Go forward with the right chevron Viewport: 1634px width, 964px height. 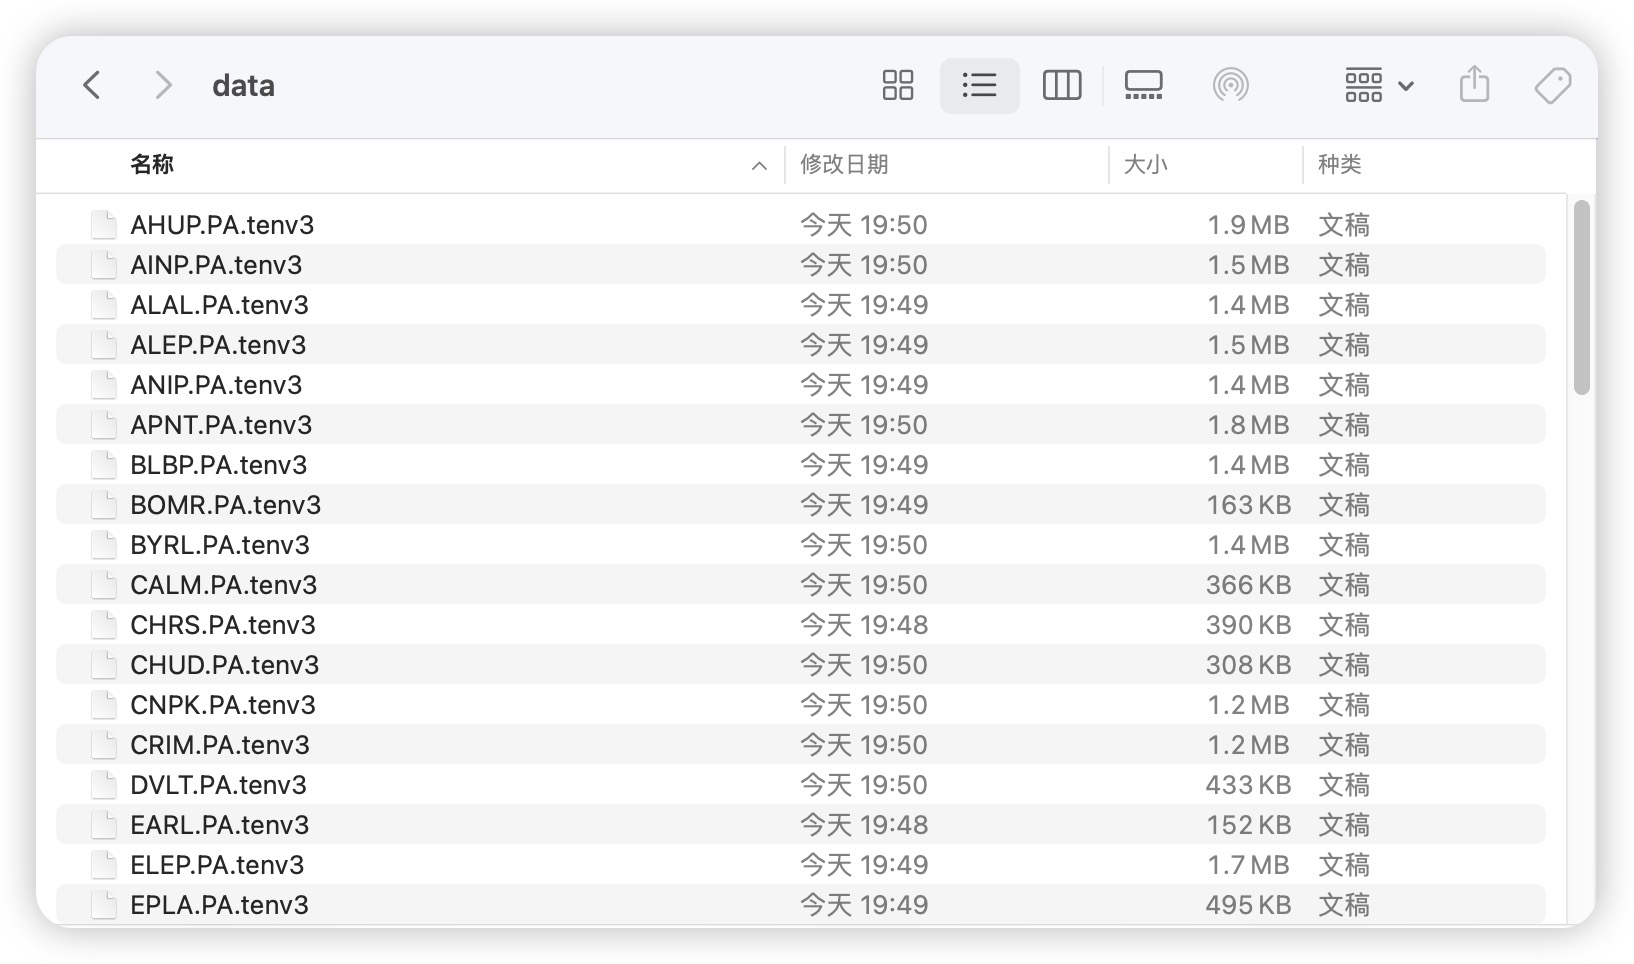pyautogui.click(x=163, y=85)
